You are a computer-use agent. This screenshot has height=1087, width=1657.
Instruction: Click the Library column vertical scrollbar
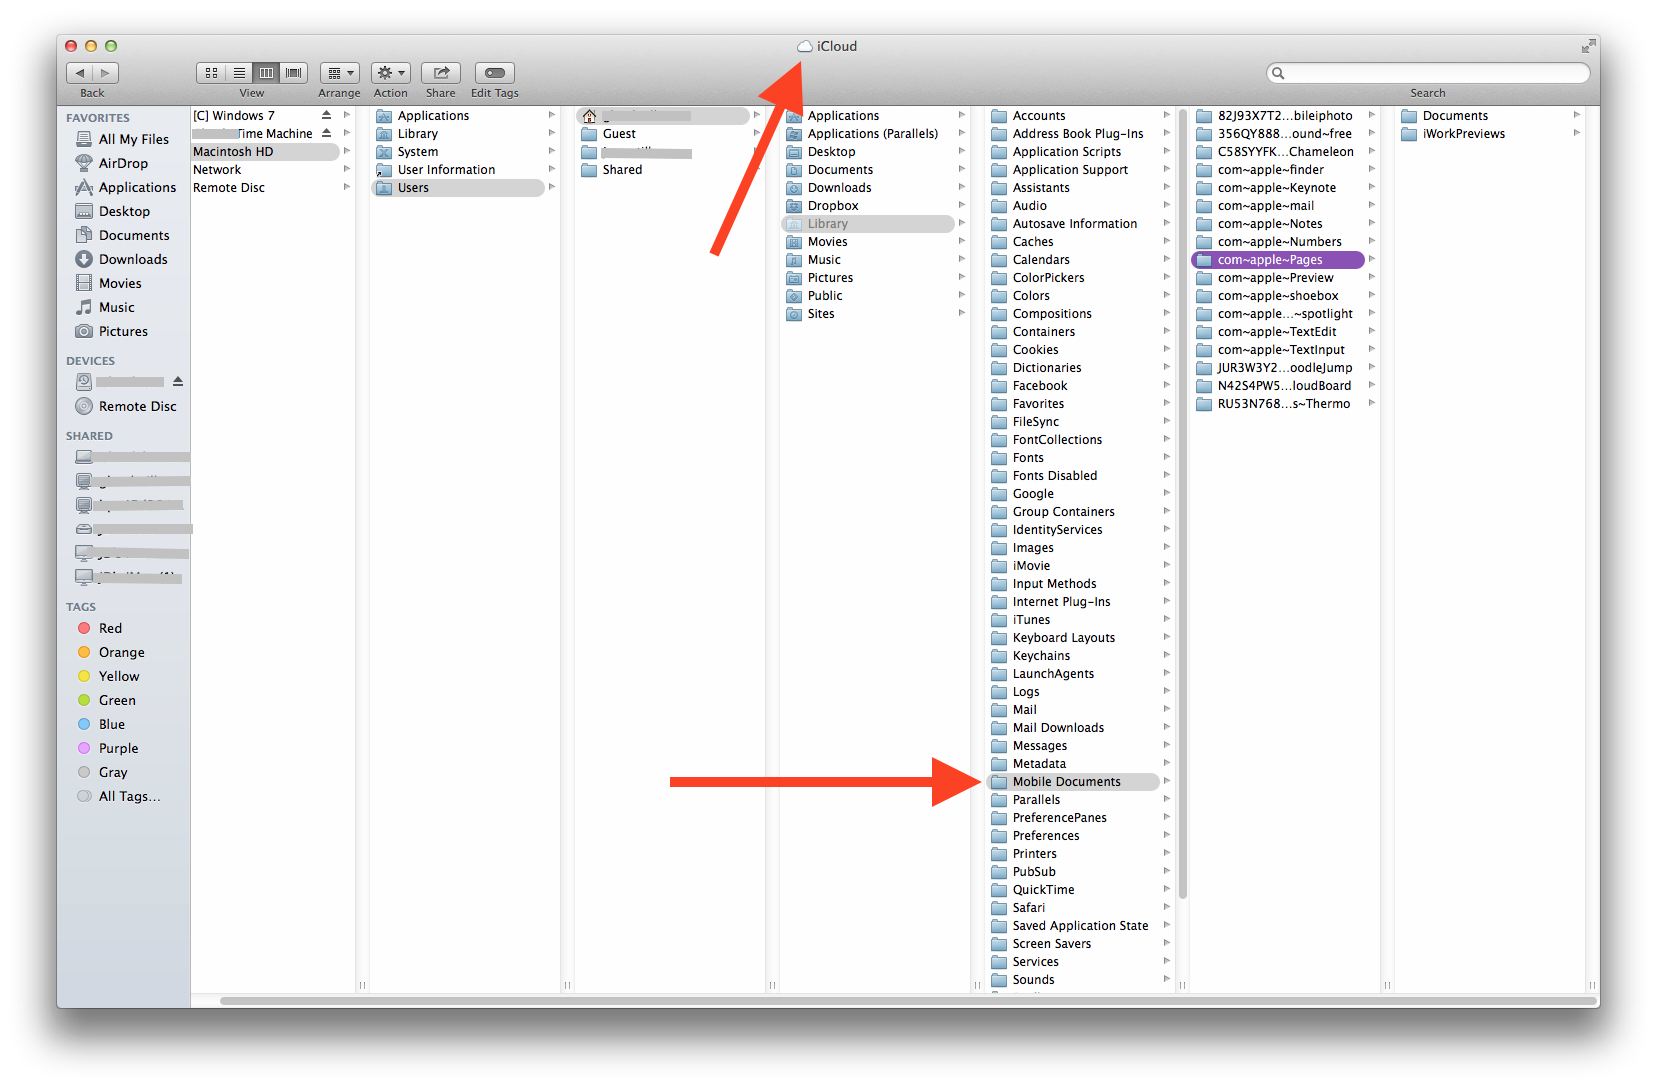click(x=1182, y=505)
